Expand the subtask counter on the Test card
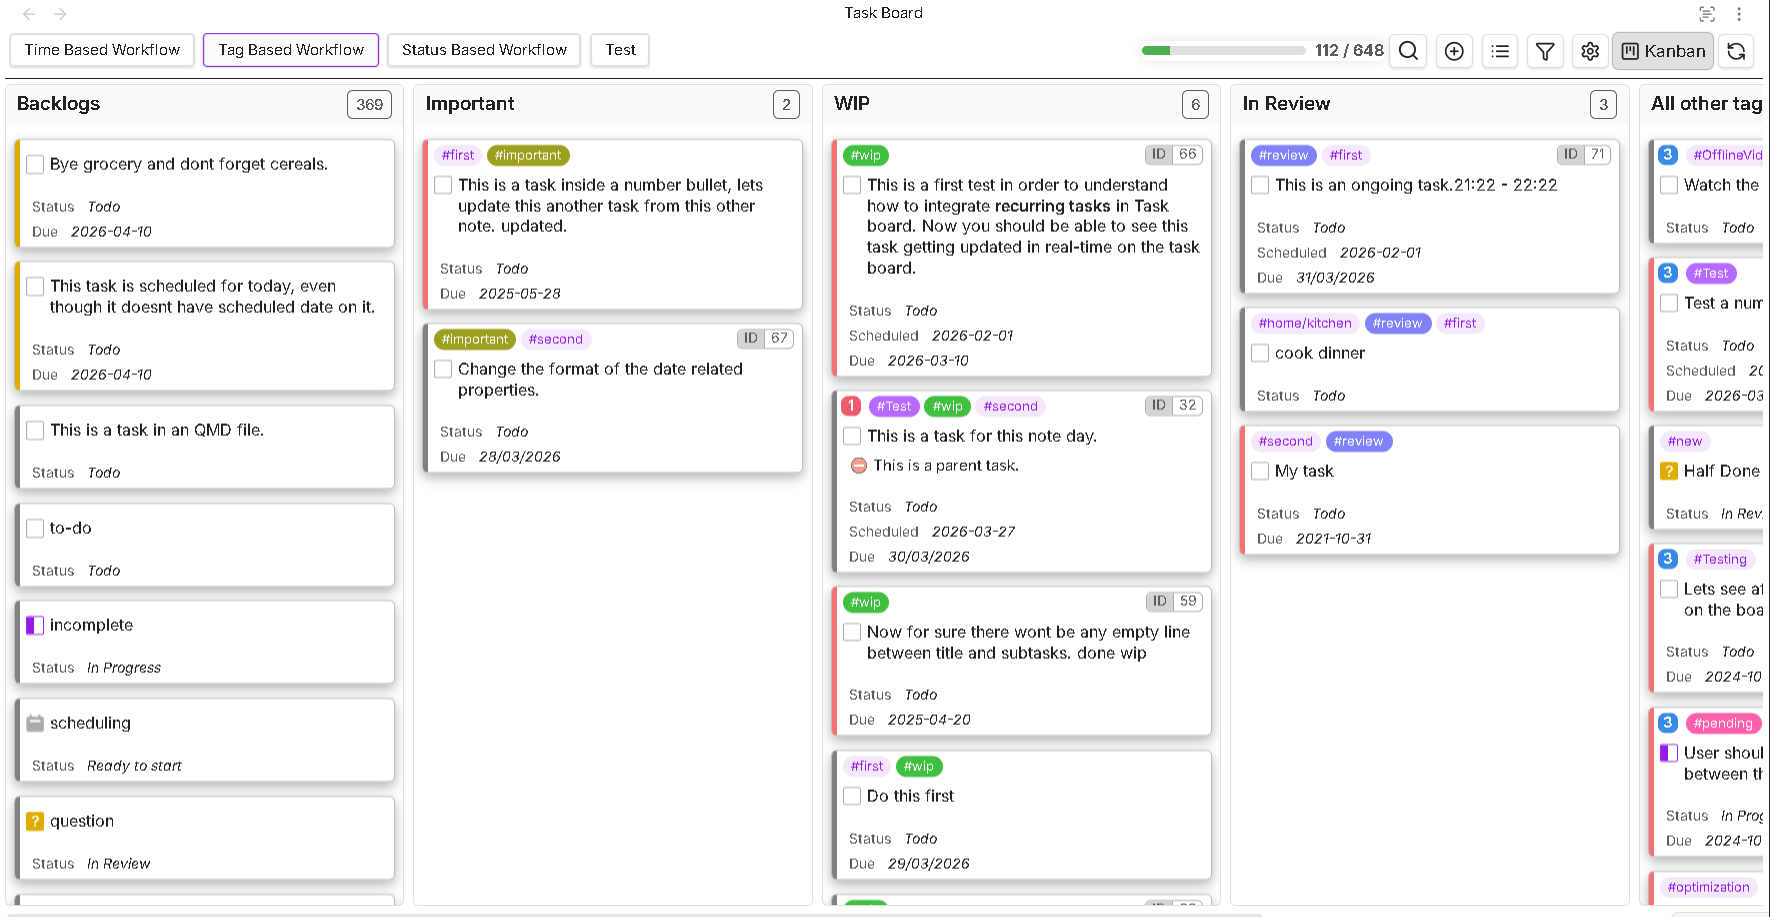Image resolution: width=1770 pixels, height=917 pixels. tap(1667, 272)
